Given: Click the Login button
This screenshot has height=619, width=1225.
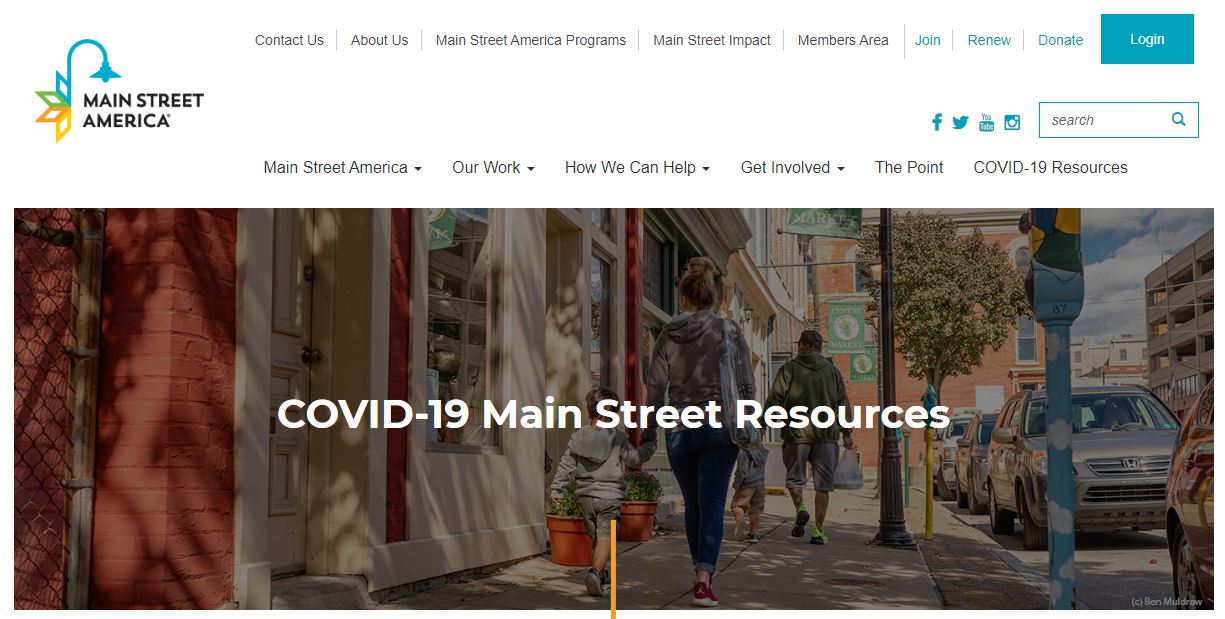Looking at the screenshot, I should (1147, 39).
